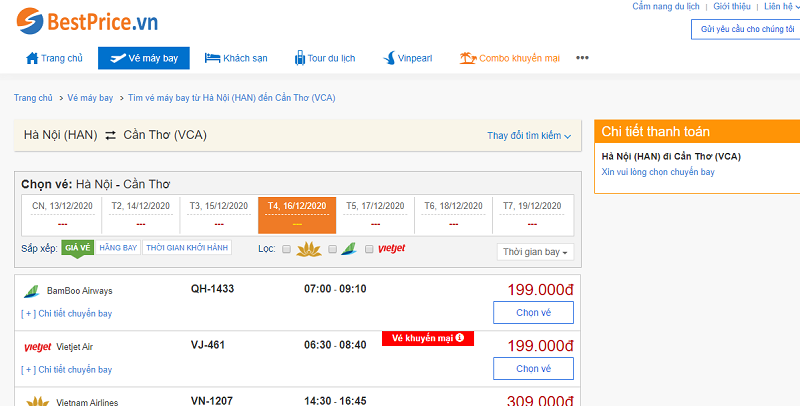The width and height of the screenshot is (800, 406).
Task: Click Bamboo flight price 199.000đ
Action: pyautogui.click(x=540, y=290)
